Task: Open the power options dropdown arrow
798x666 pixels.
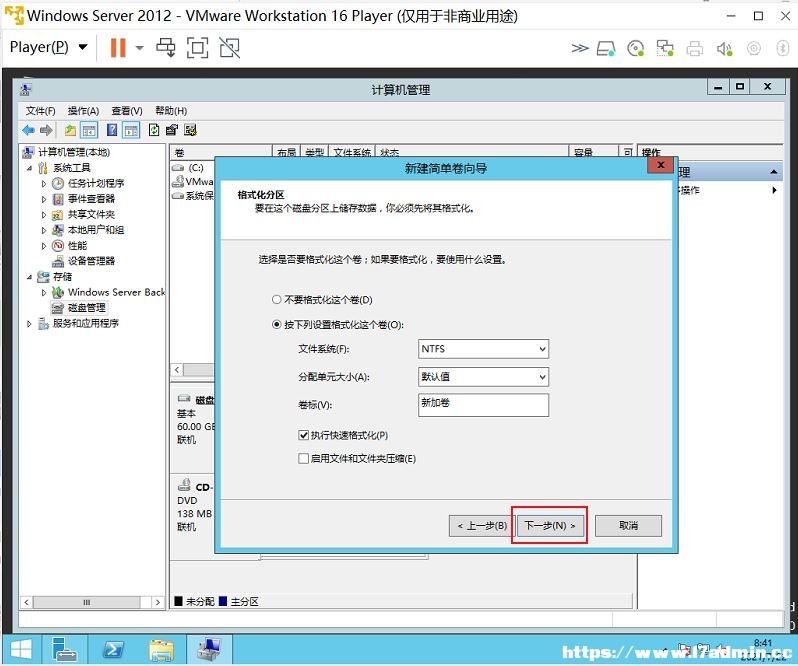Action: point(139,48)
